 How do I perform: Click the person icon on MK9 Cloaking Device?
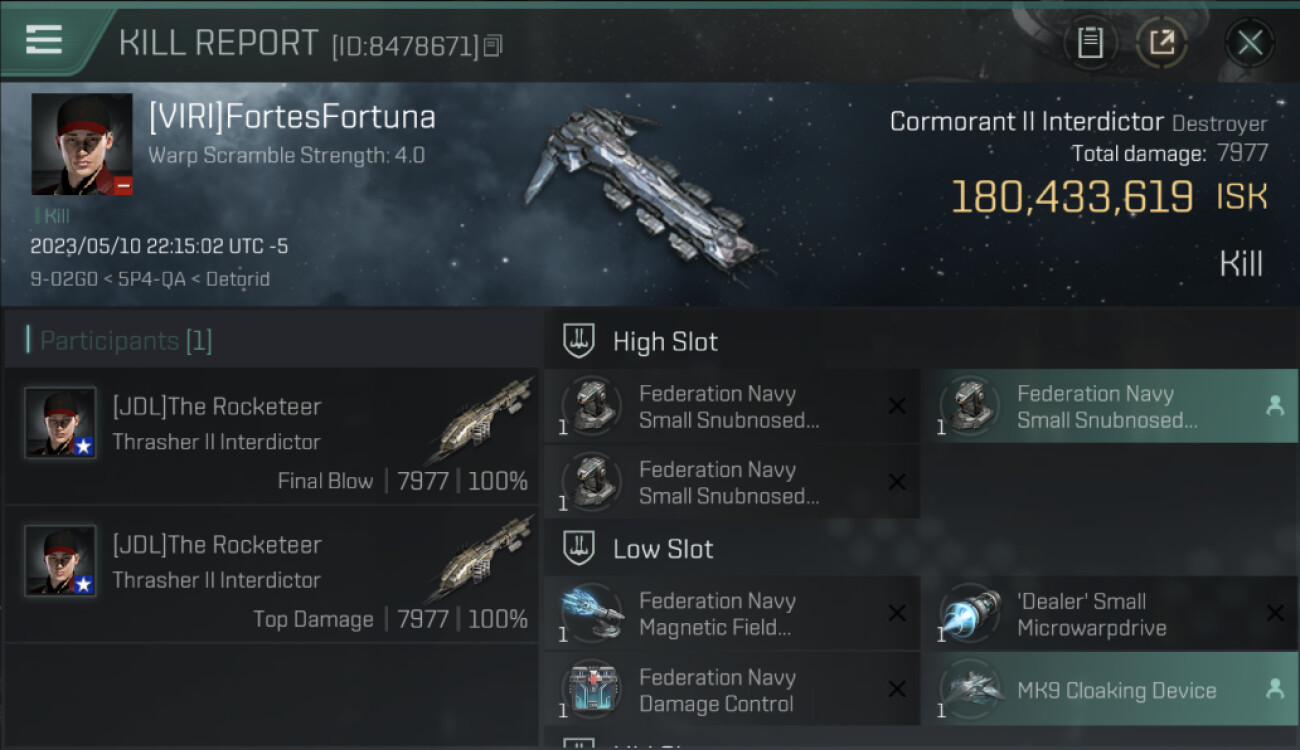(x=1275, y=689)
